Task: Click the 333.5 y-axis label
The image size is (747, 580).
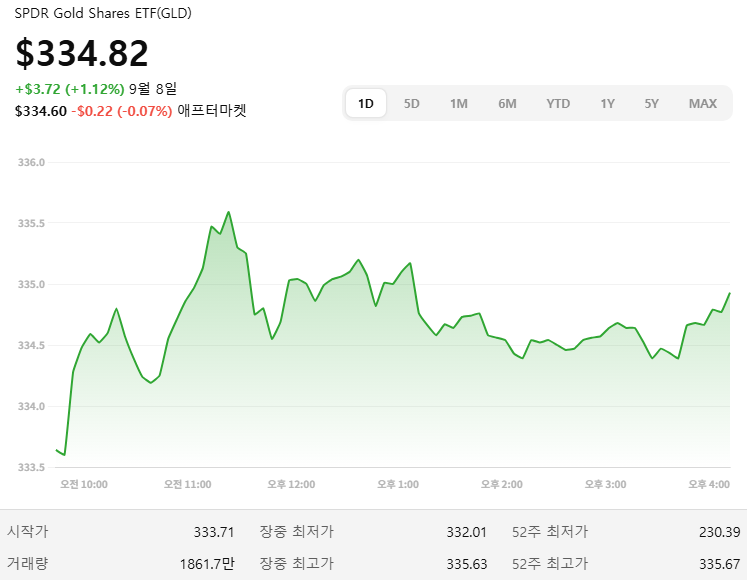Action: coord(31,468)
